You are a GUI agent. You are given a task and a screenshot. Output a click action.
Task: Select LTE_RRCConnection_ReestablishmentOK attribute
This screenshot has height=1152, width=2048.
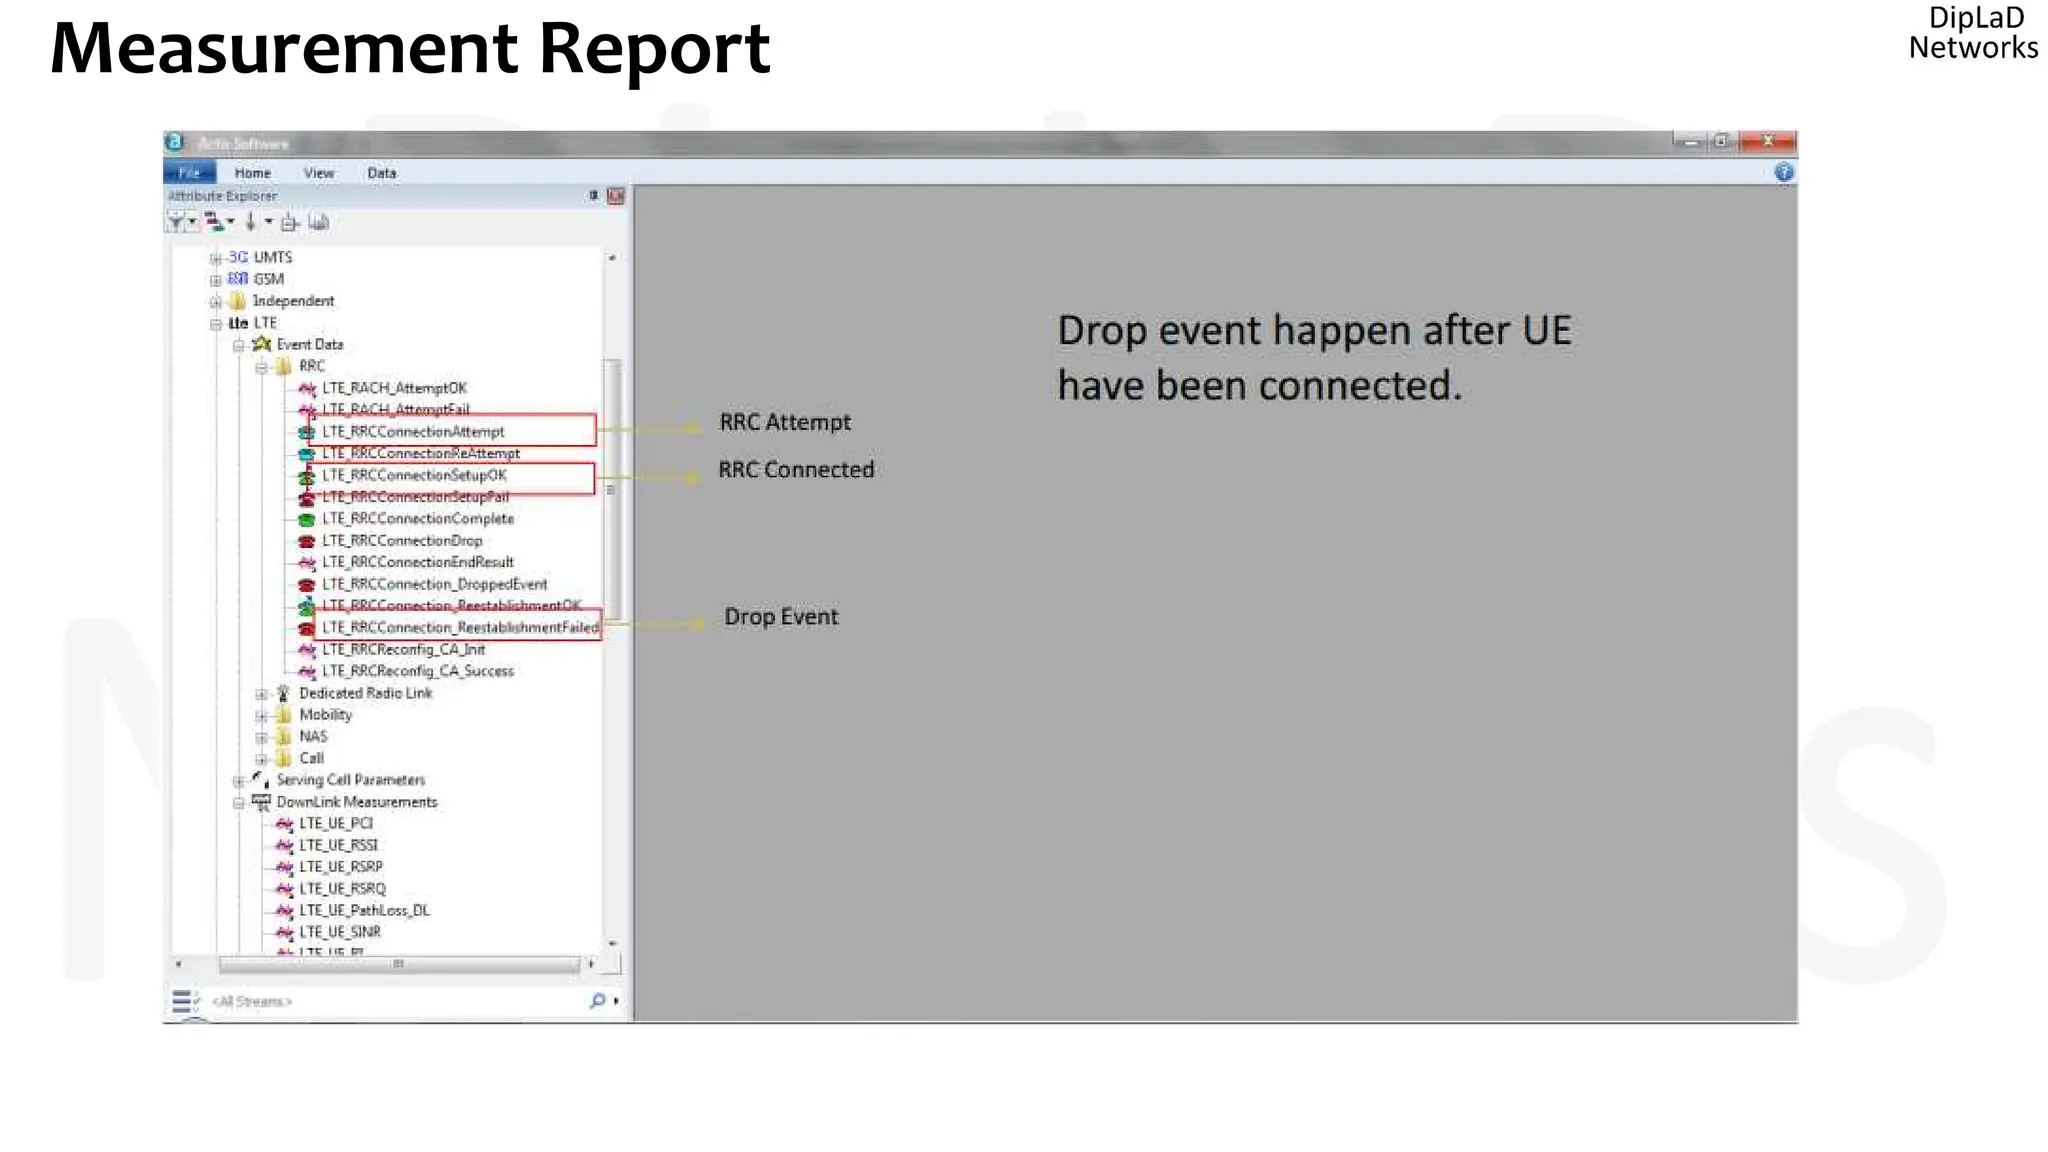pyautogui.click(x=451, y=606)
